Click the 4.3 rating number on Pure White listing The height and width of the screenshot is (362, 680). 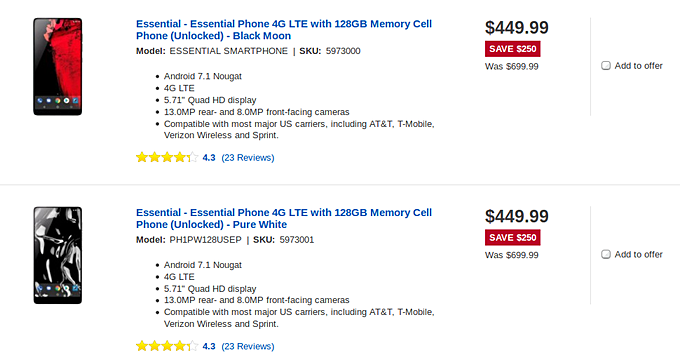209,346
